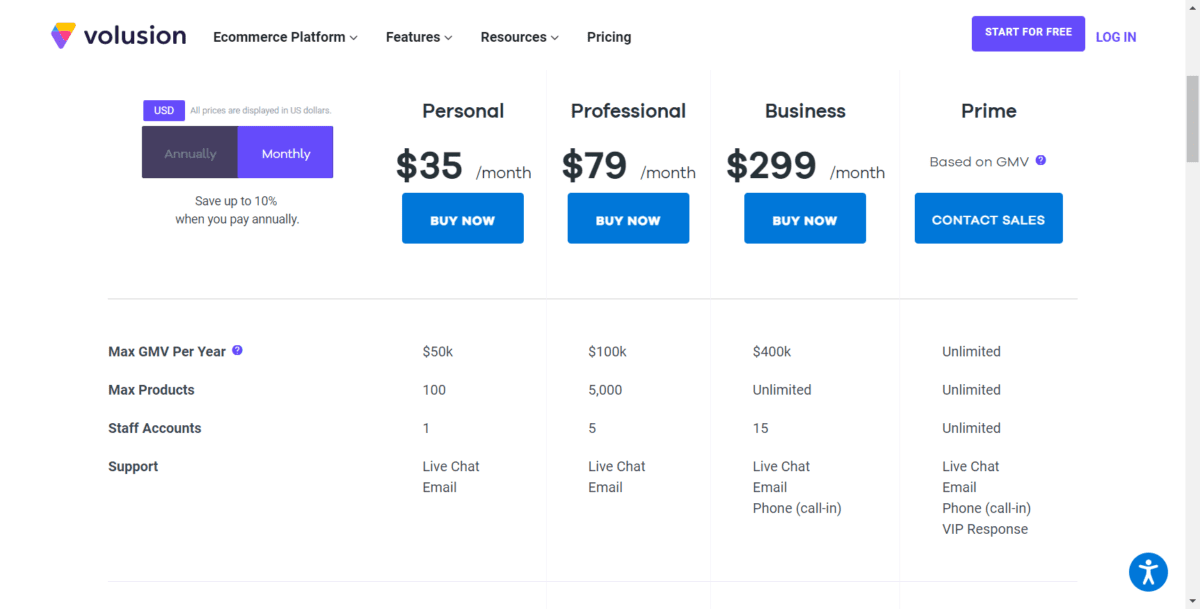Click the Professional plan heading
The width and height of the screenshot is (1200, 609).
tap(628, 111)
